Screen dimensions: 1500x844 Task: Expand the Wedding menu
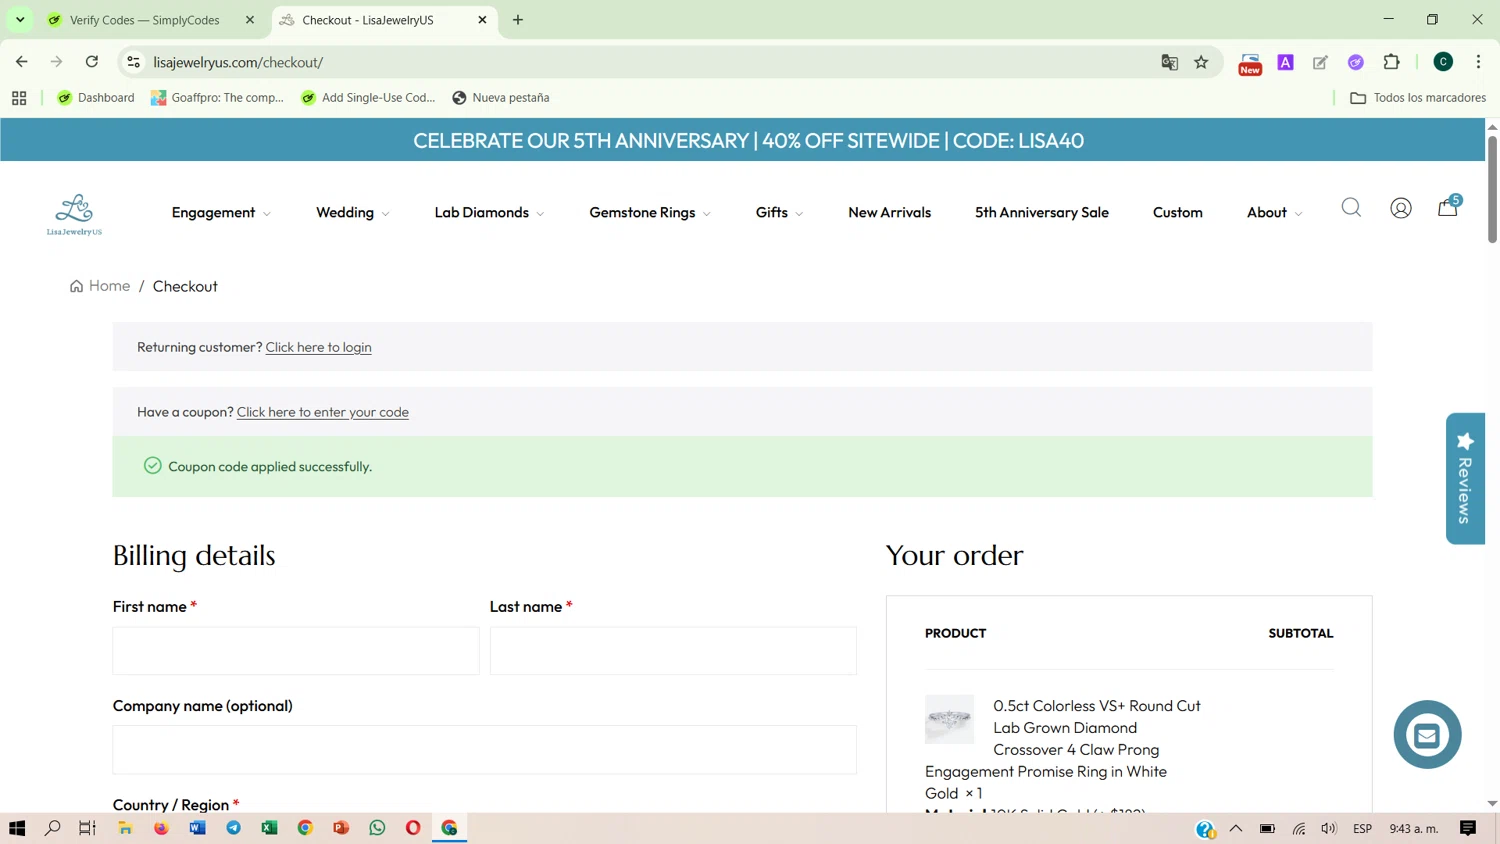tap(353, 212)
